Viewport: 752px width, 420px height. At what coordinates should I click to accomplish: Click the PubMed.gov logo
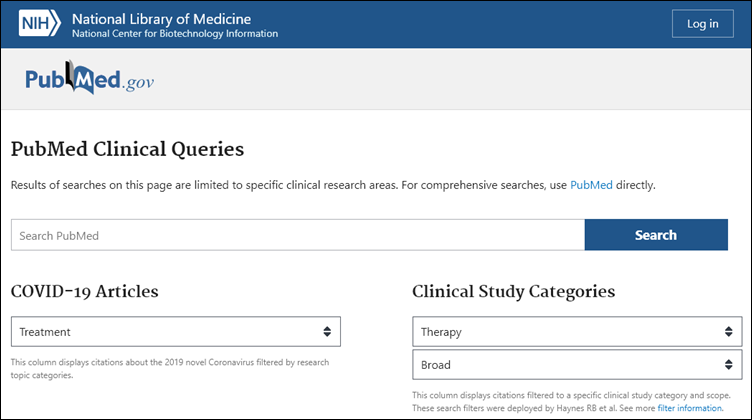point(90,81)
